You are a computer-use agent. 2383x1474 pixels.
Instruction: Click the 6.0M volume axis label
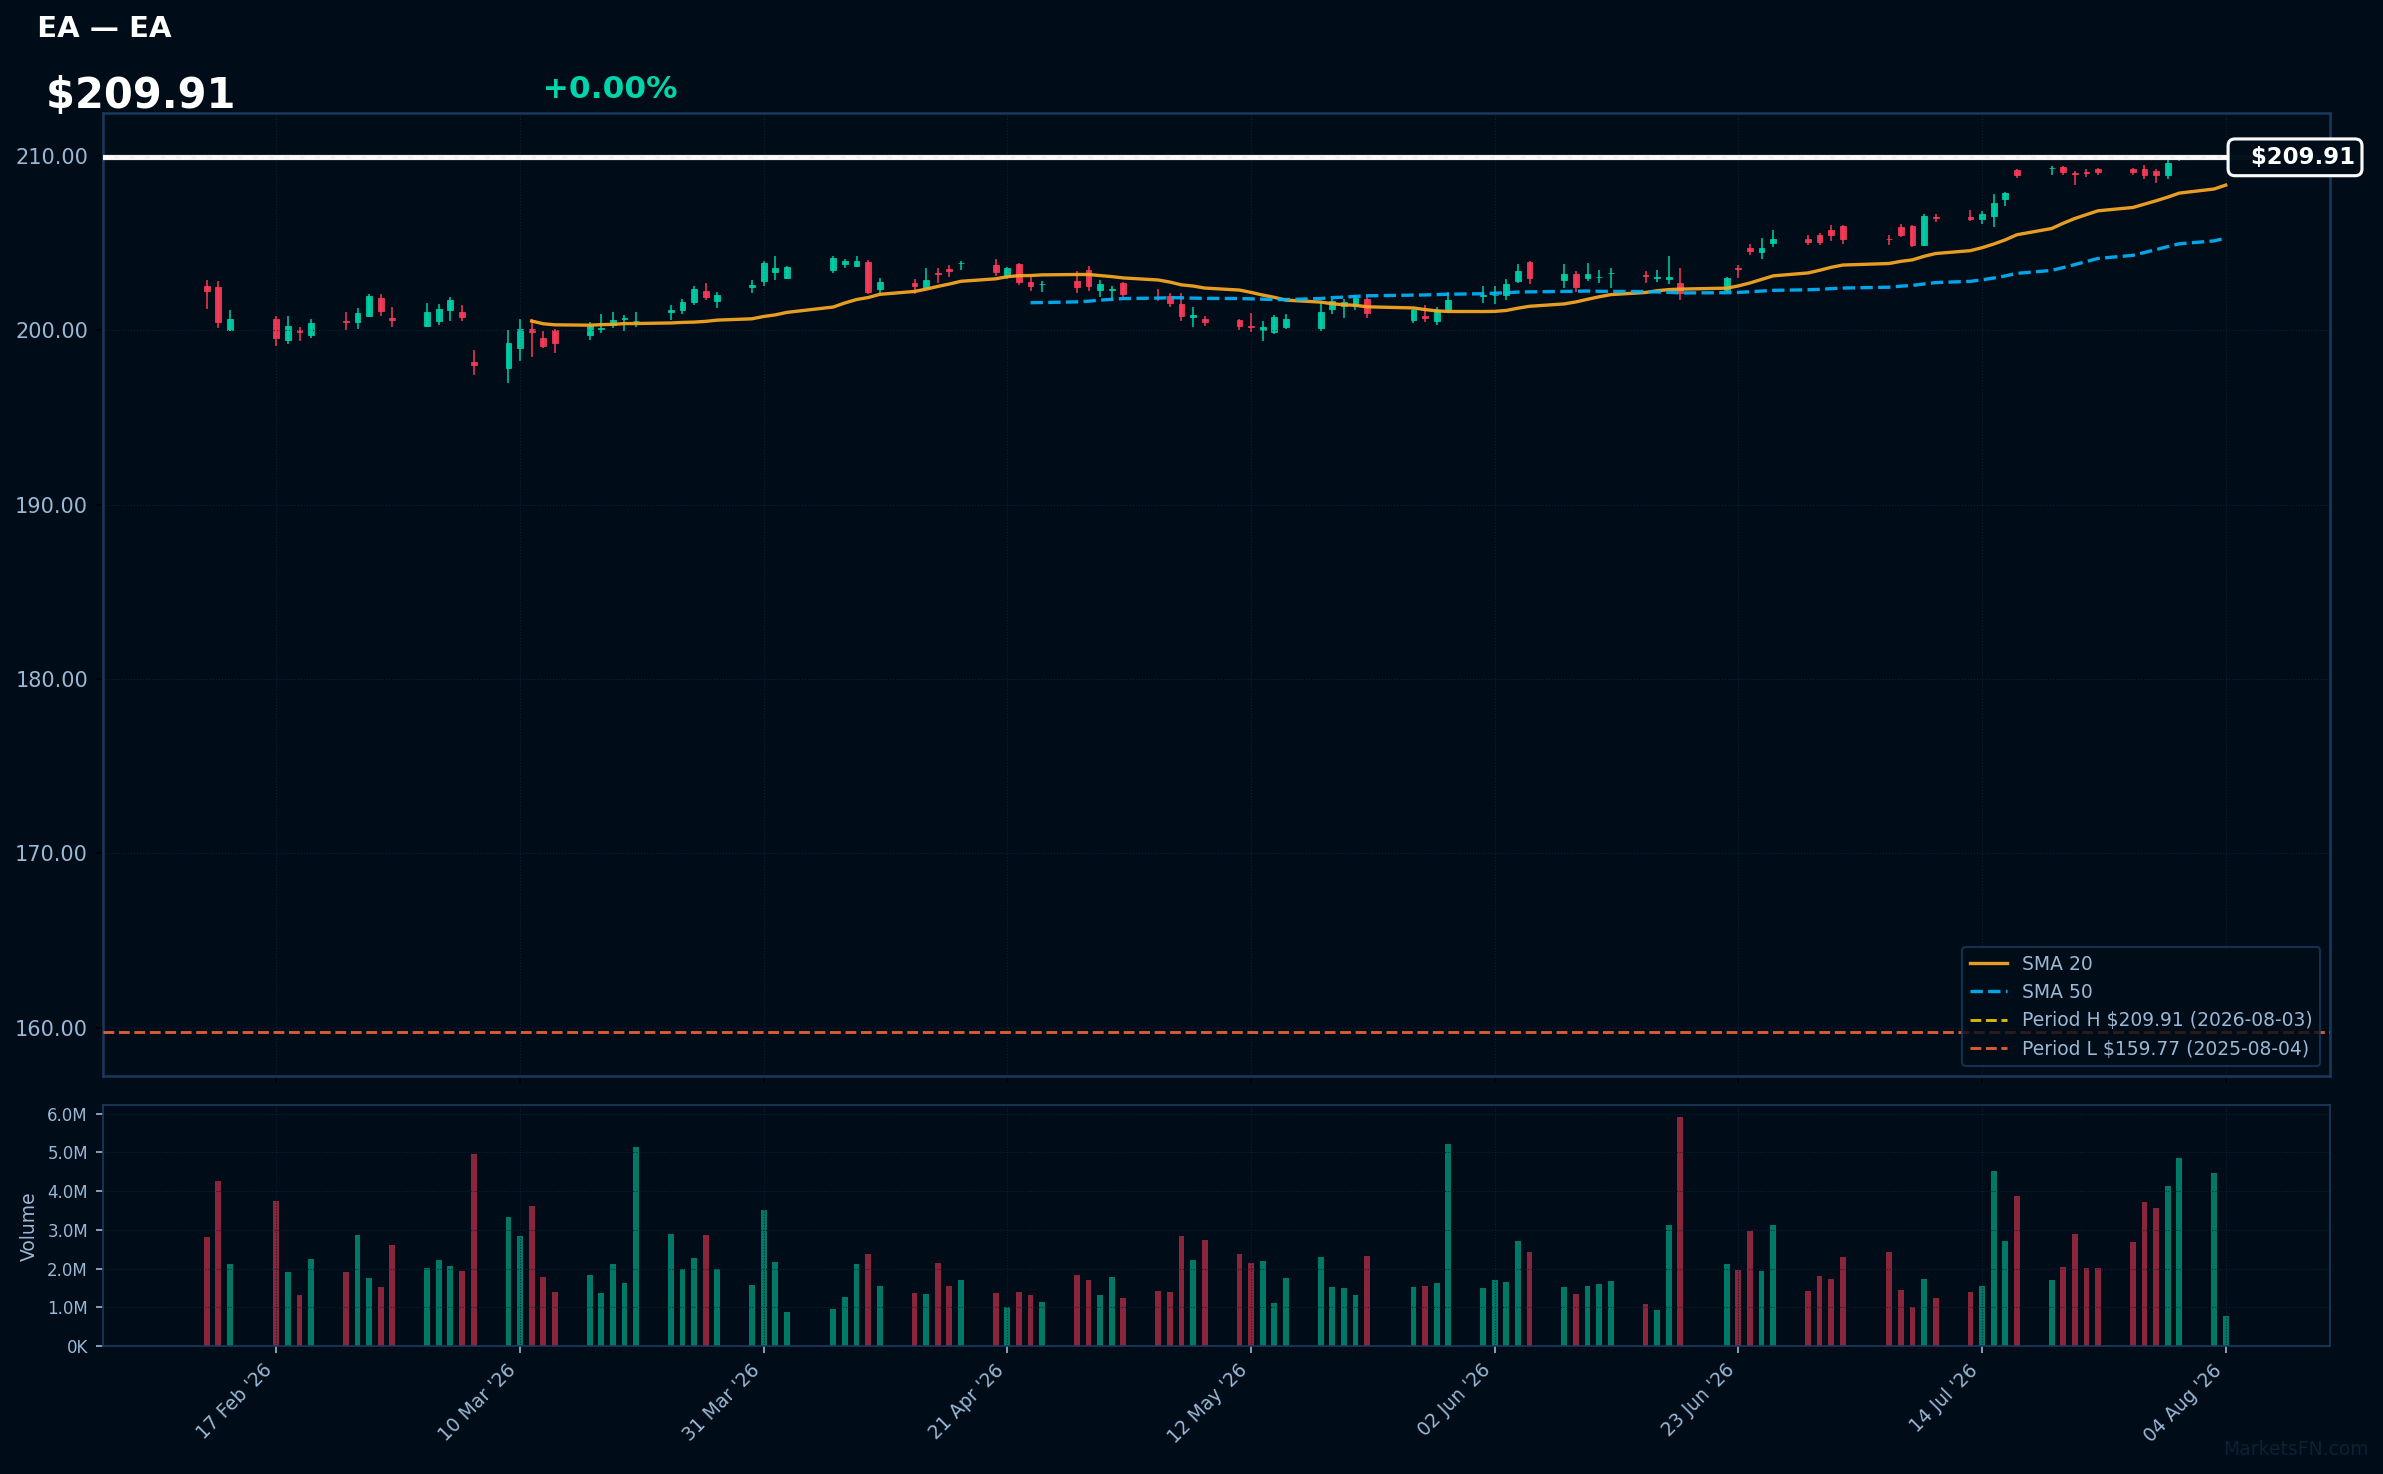pyautogui.click(x=67, y=1115)
